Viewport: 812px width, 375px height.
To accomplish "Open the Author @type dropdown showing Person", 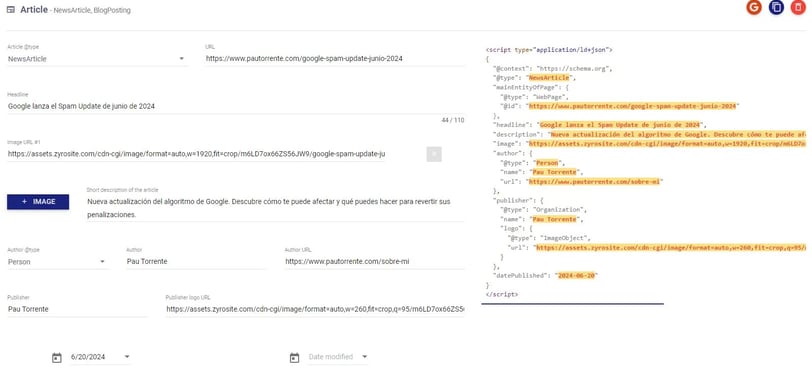I will (58, 262).
